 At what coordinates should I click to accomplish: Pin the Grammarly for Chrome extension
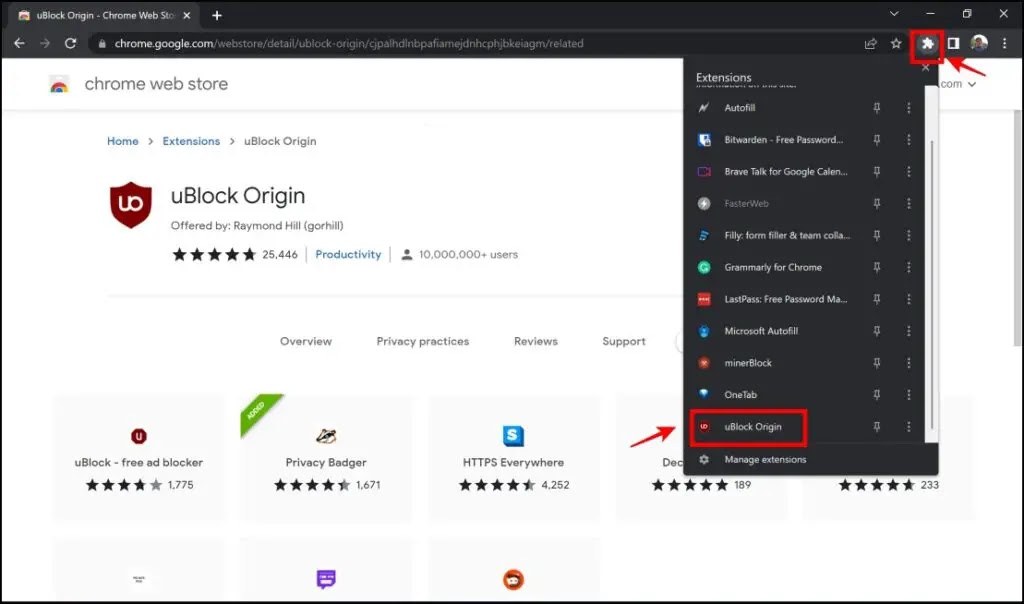point(876,267)
